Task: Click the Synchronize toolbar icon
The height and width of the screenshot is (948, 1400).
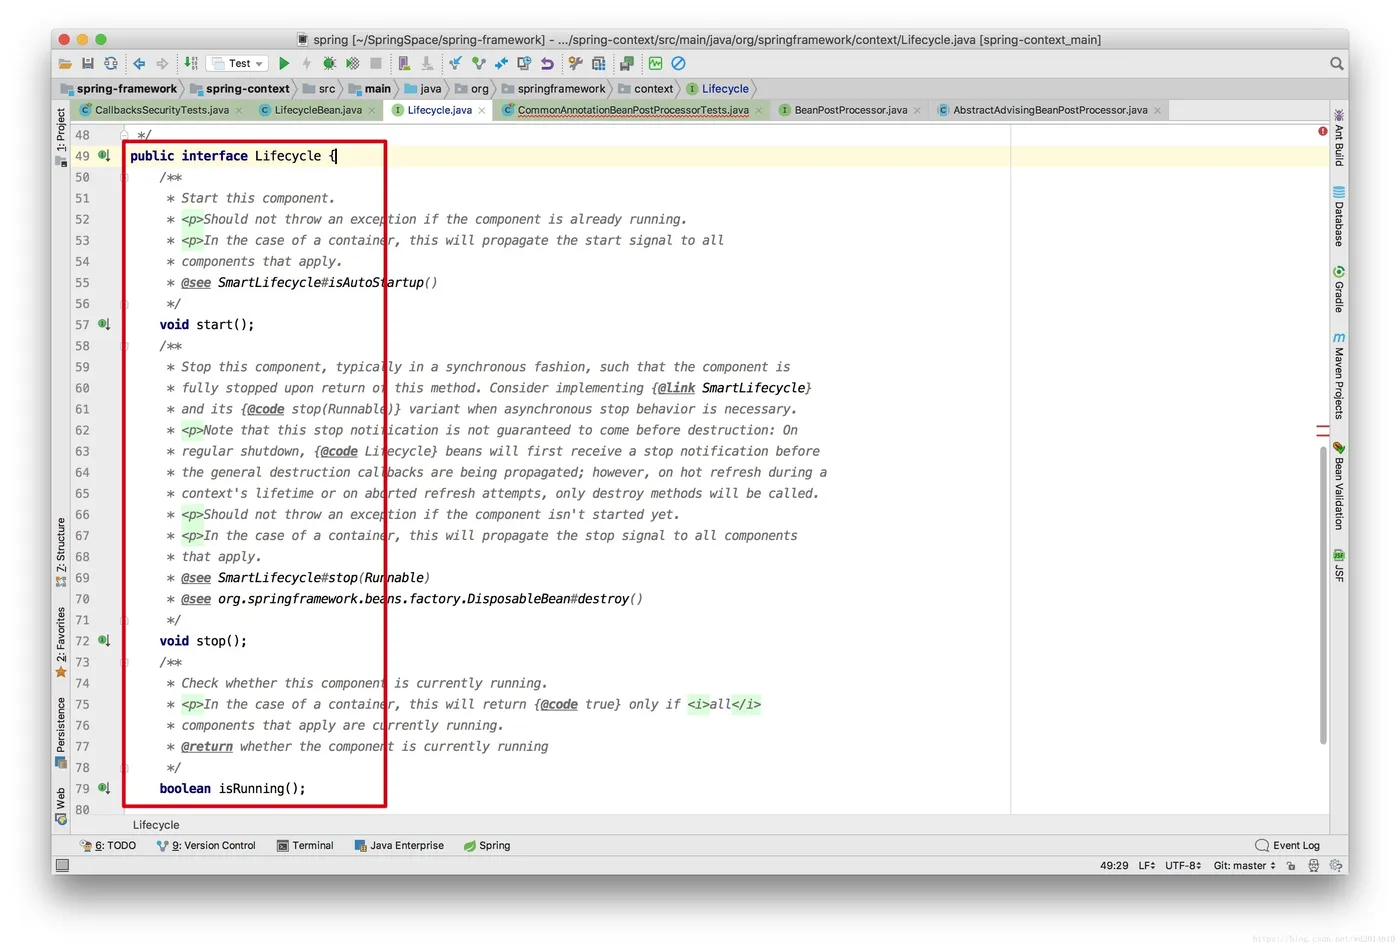Action: tap(110, 63)
